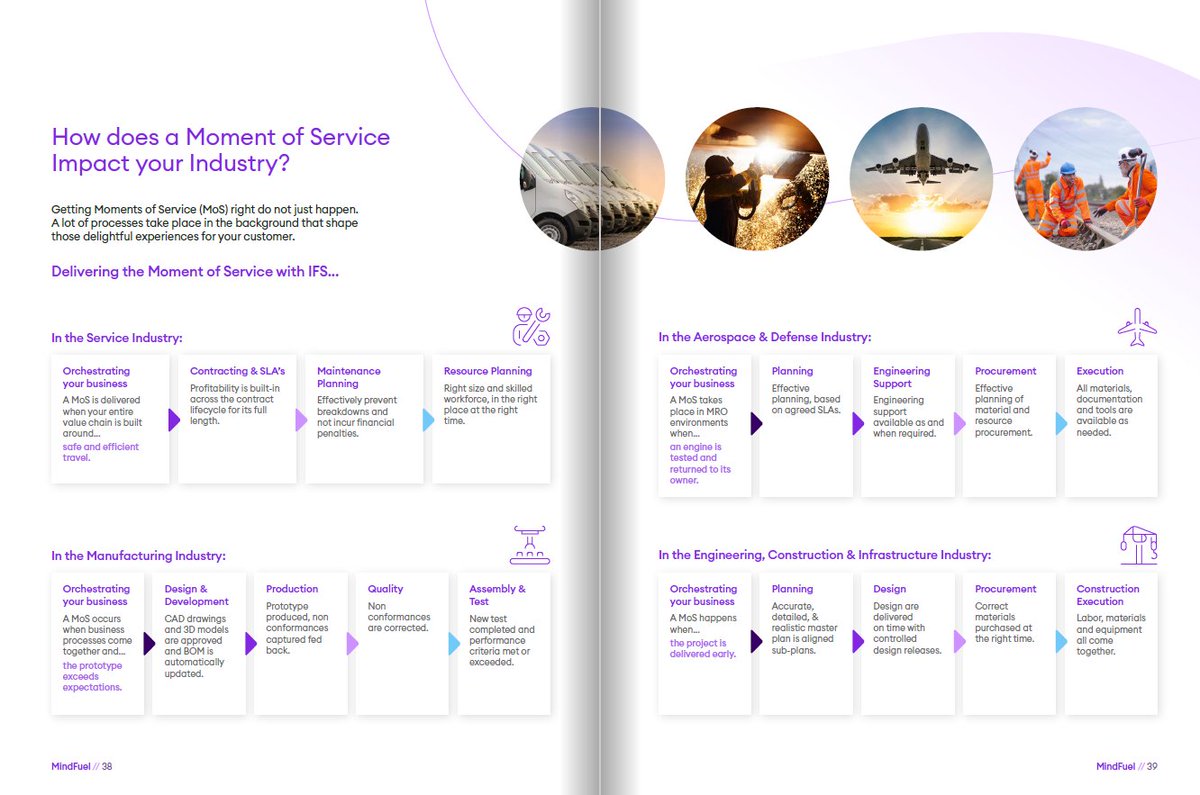The height and width of the screenshot is (795, 1200).
Task: Select arrow between Contracting & SLA's and Maintenance Planning
Action: pos(301,420)
